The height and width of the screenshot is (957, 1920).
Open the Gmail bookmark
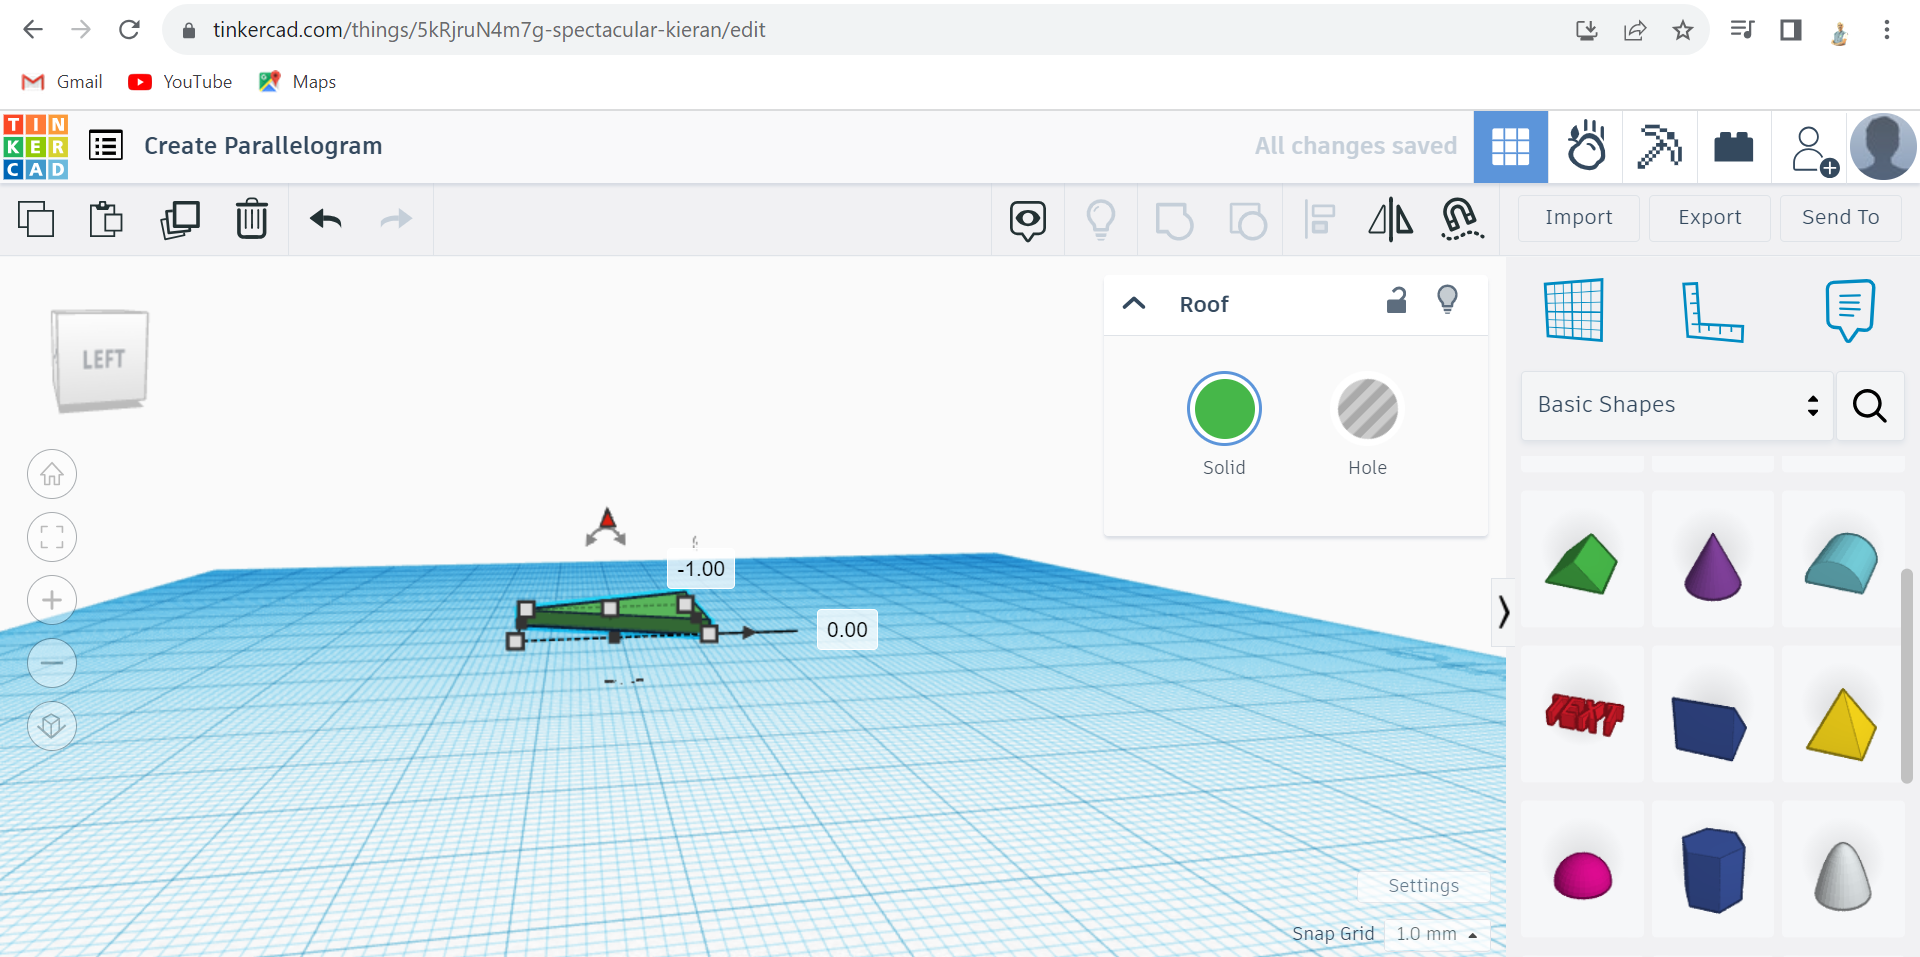[62, 82]
